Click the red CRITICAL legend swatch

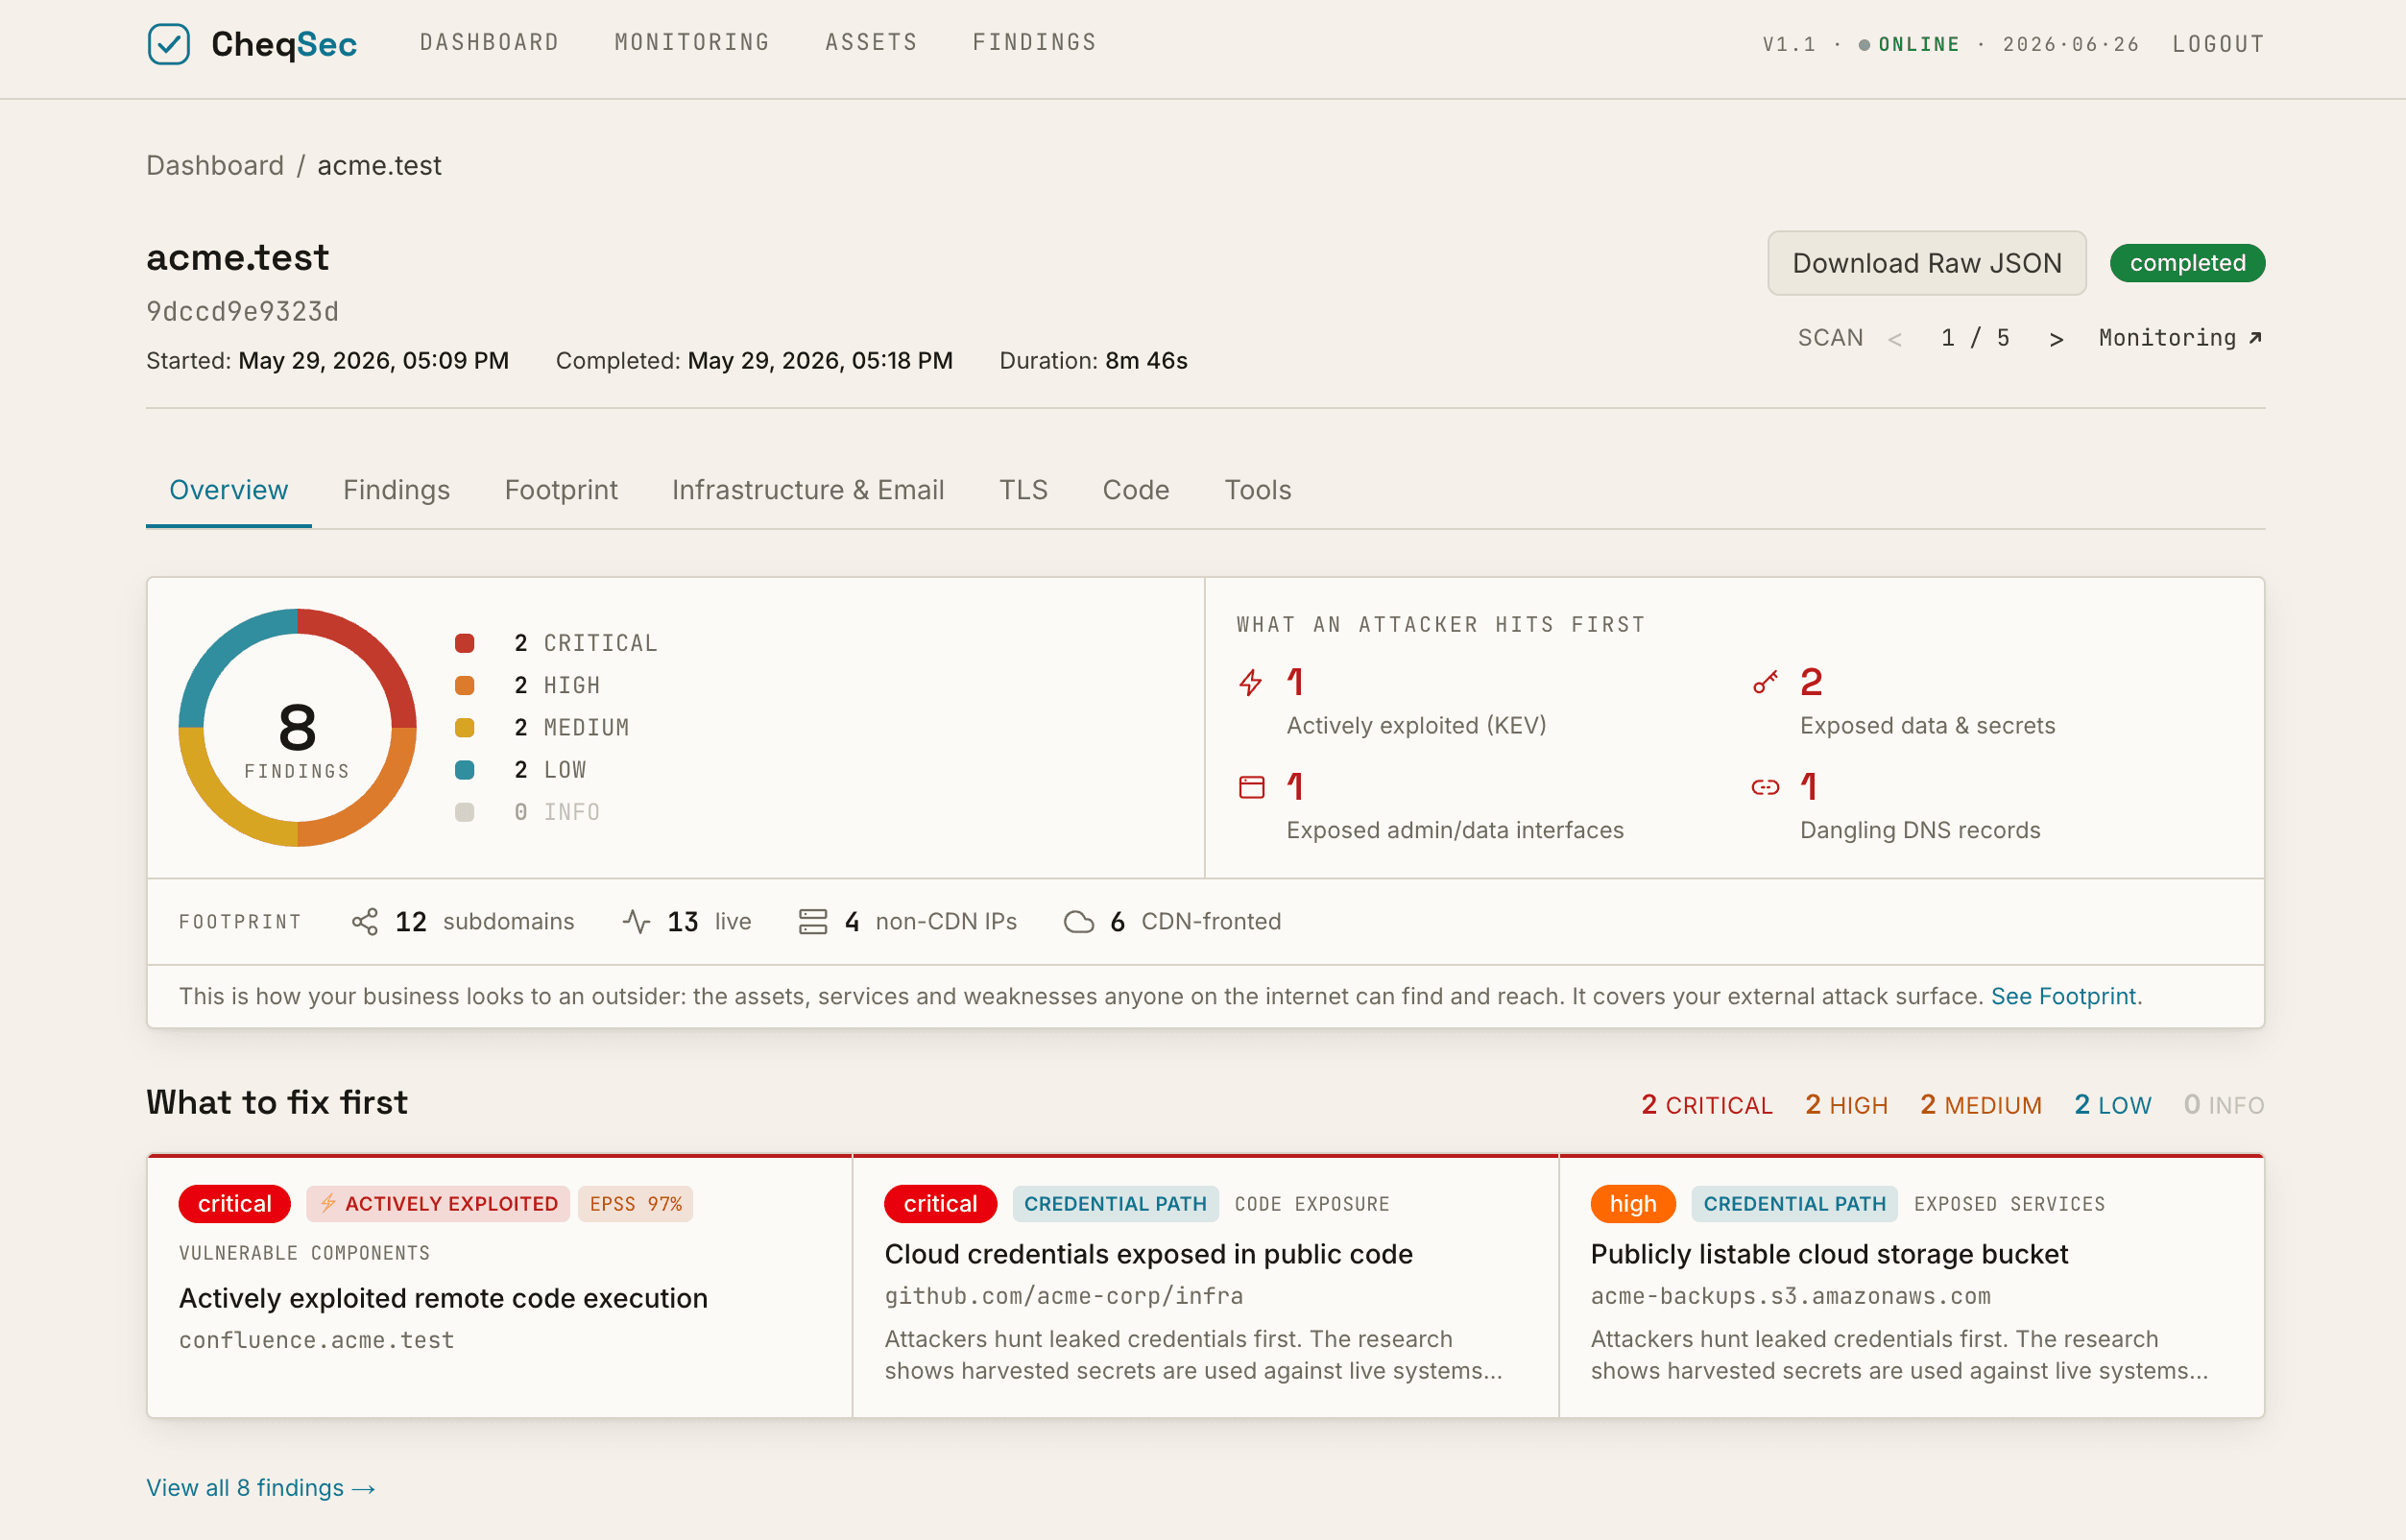[x=464, y=643]
